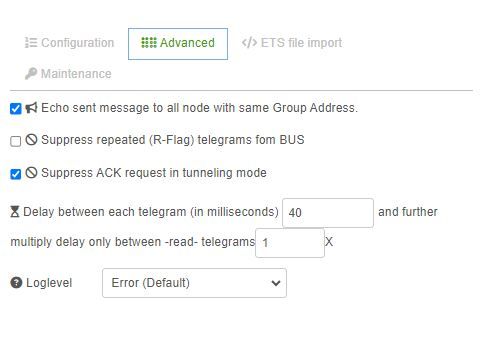The image size is (487, 364).
Task: Click the wrench icon beside Maintenance
Action: [x=31, y=74]
